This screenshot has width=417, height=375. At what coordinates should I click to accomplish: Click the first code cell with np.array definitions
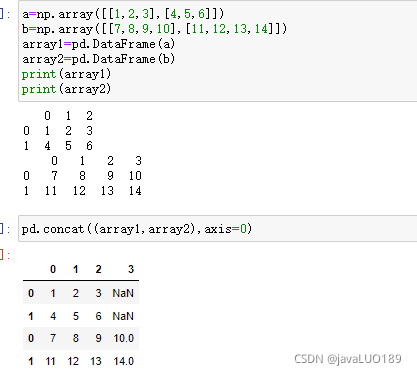point(218,51)
